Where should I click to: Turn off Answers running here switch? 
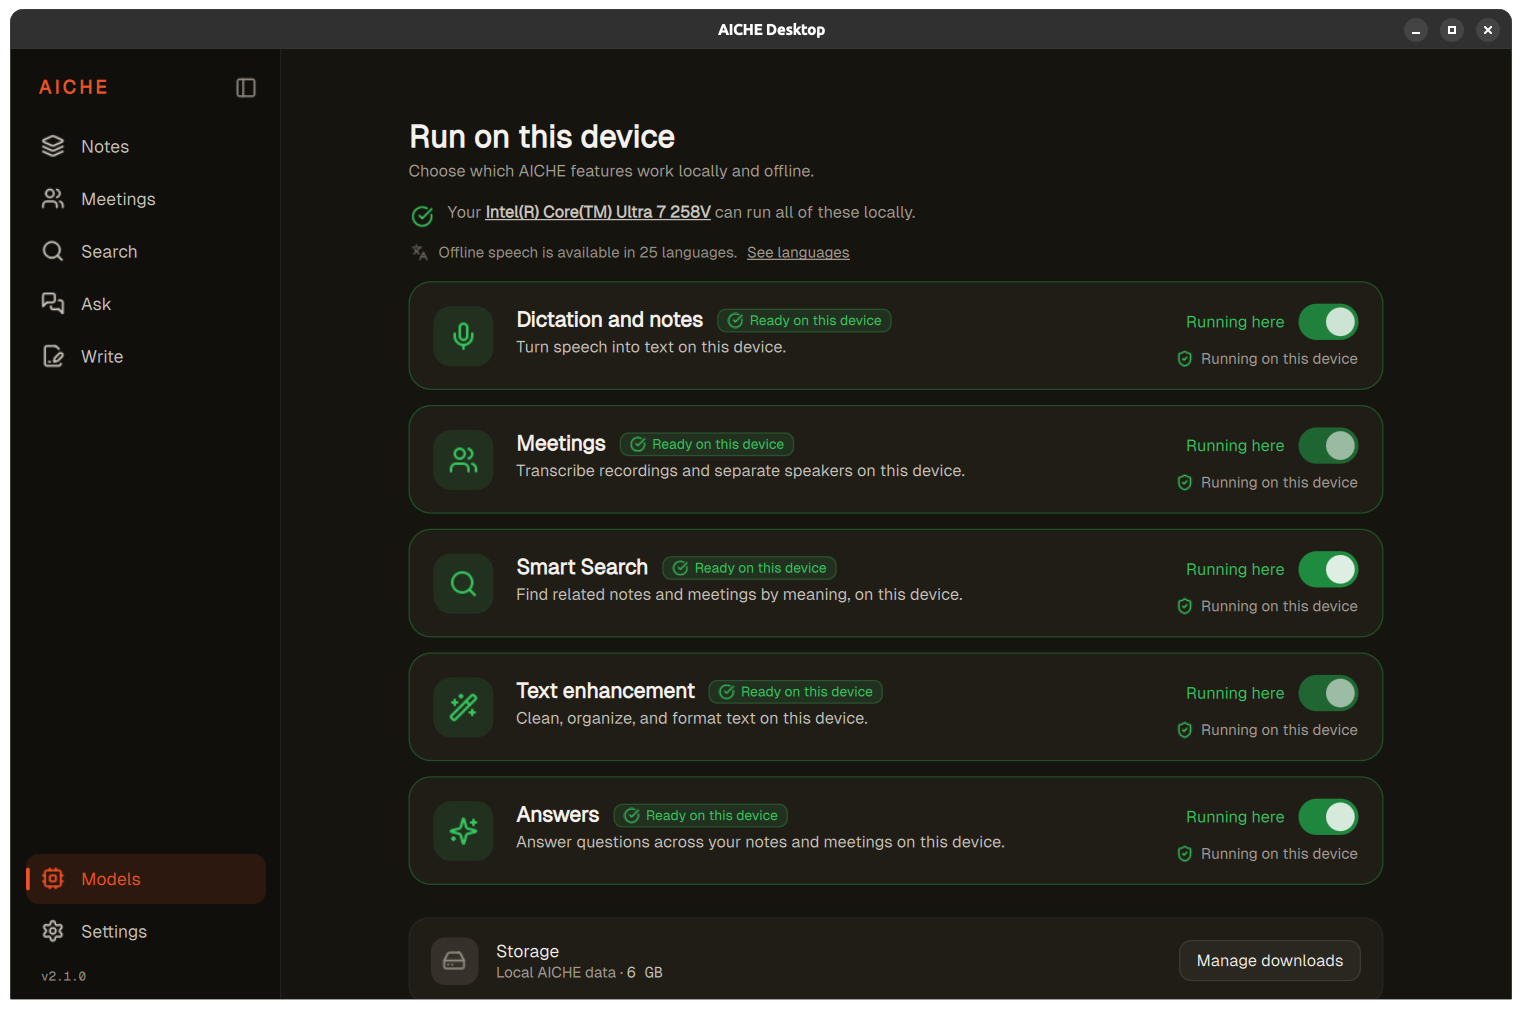pyautogui.click(x=1328, y=817)
